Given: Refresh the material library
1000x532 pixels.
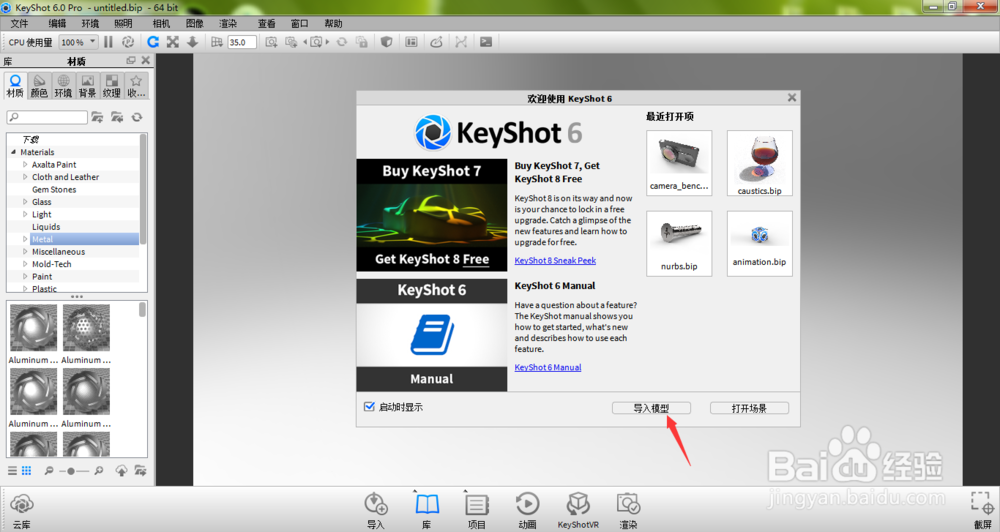Looking at the screenshot, I should (137, 117).
